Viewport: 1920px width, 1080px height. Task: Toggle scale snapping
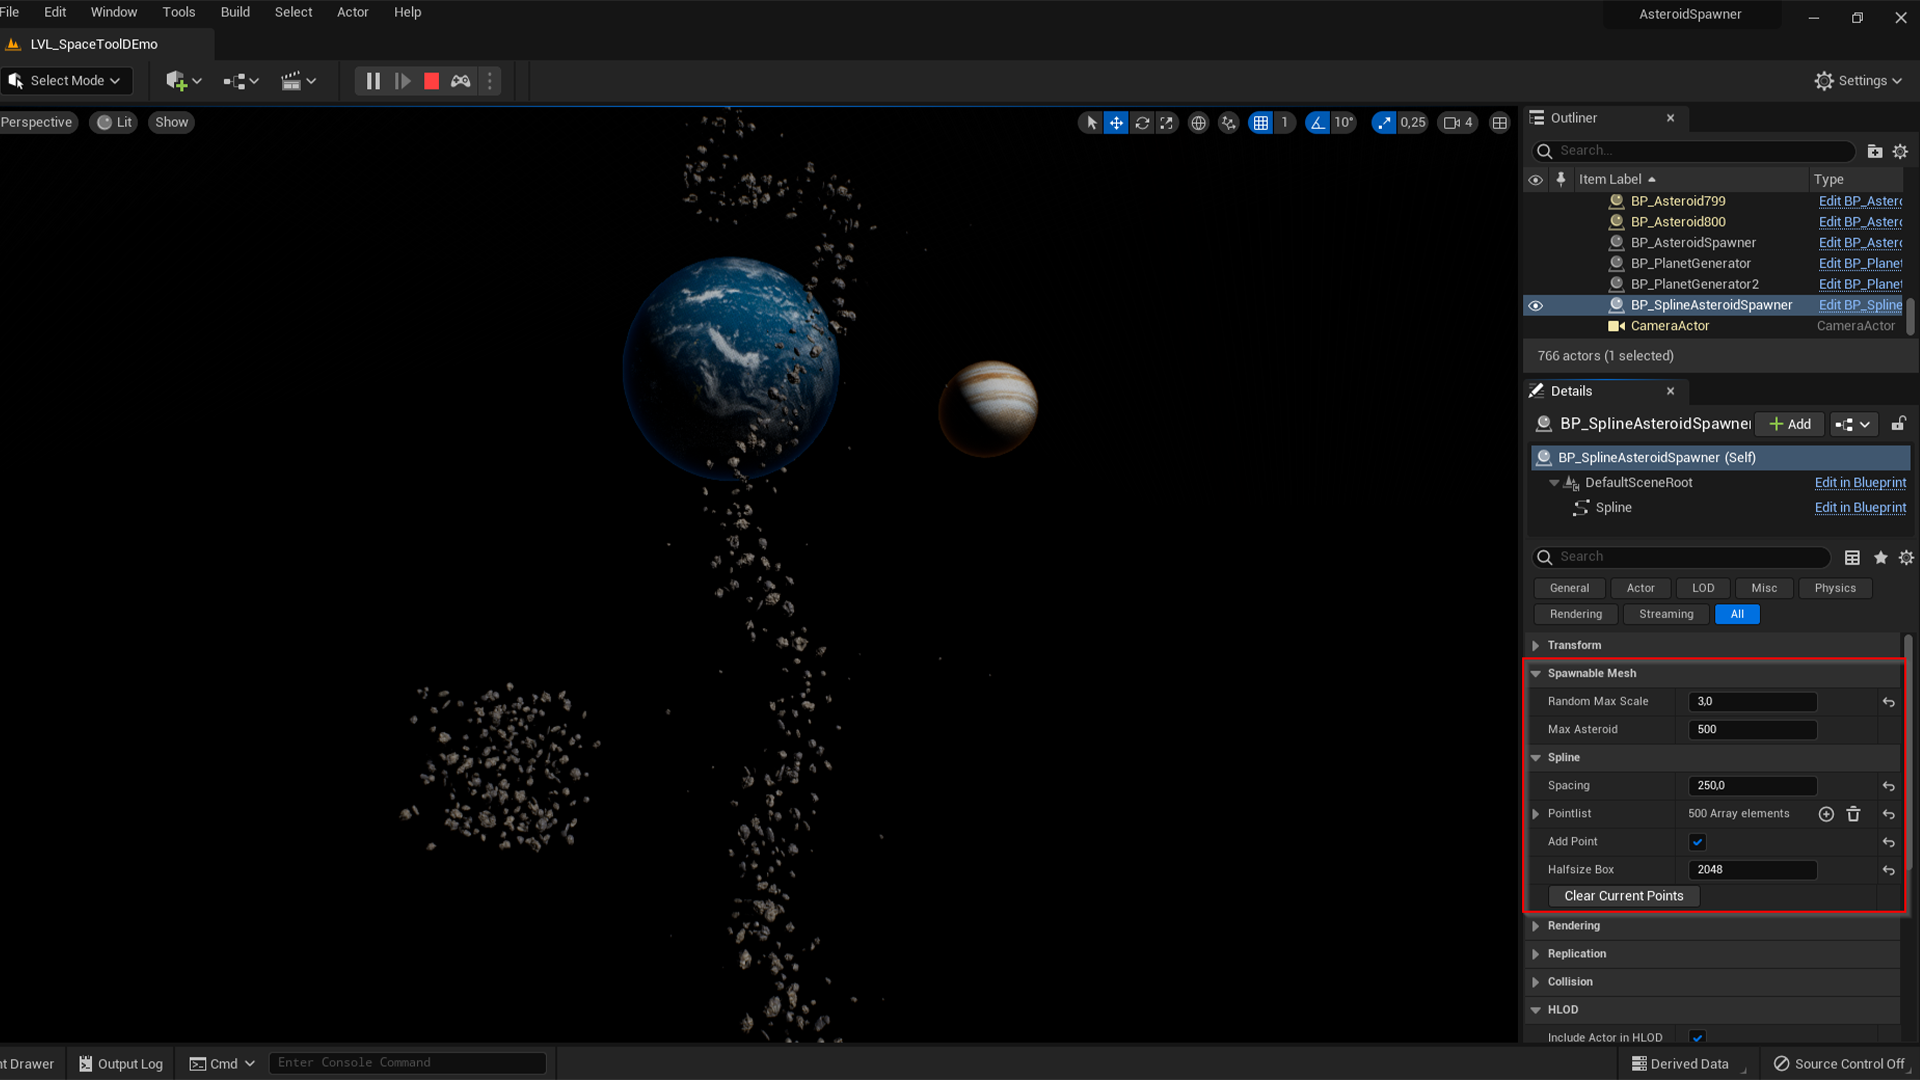pyautogui.click(x=1384, y=122)
